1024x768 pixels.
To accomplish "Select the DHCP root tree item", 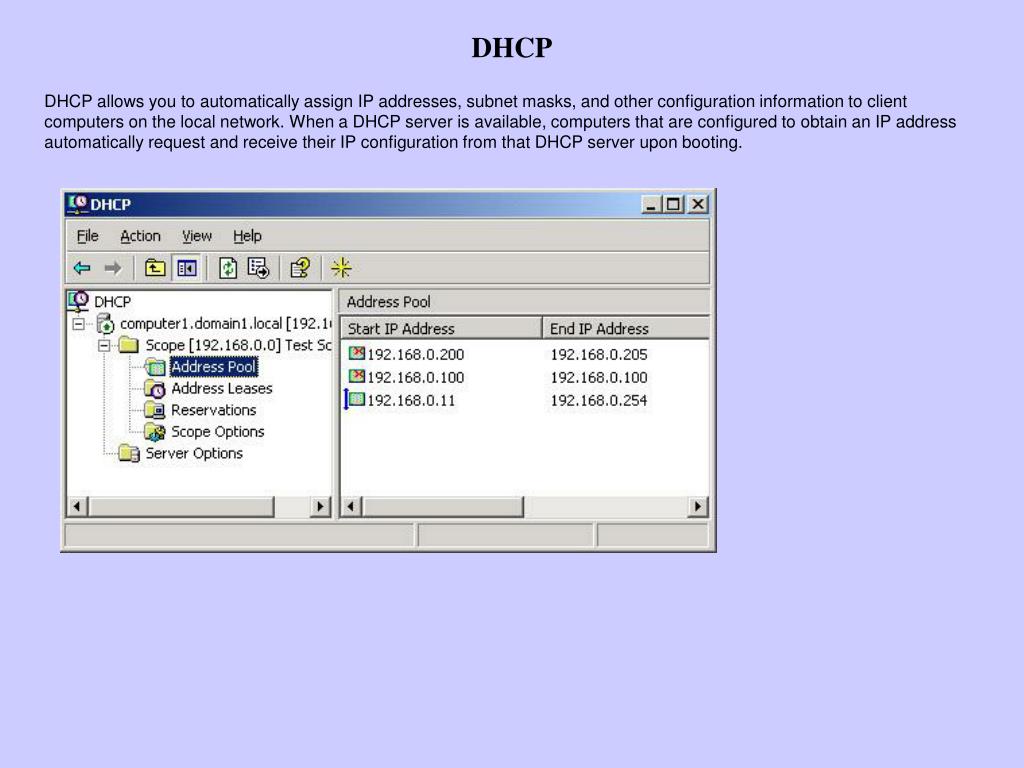I will (x=112, y=302).
